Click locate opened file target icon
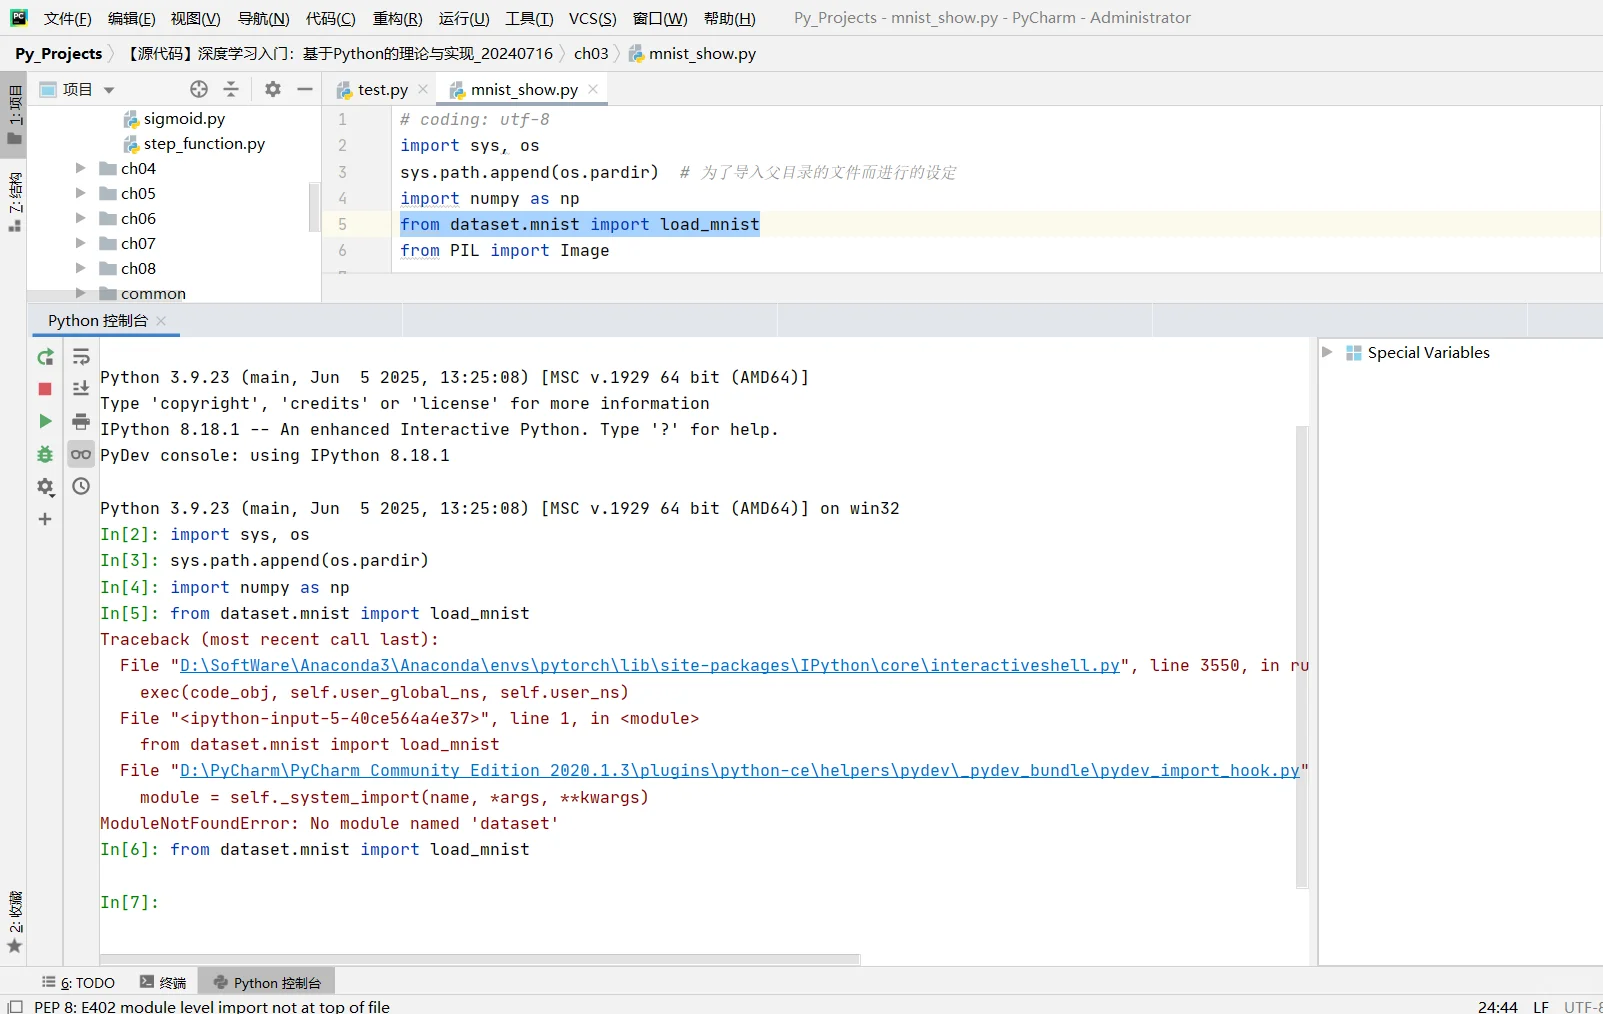Screen dimensions: 1603x1014 (x=199, y=89)
